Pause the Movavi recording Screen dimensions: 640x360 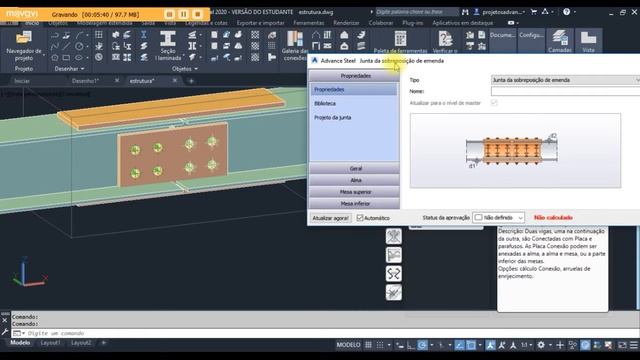coord(184,14)
